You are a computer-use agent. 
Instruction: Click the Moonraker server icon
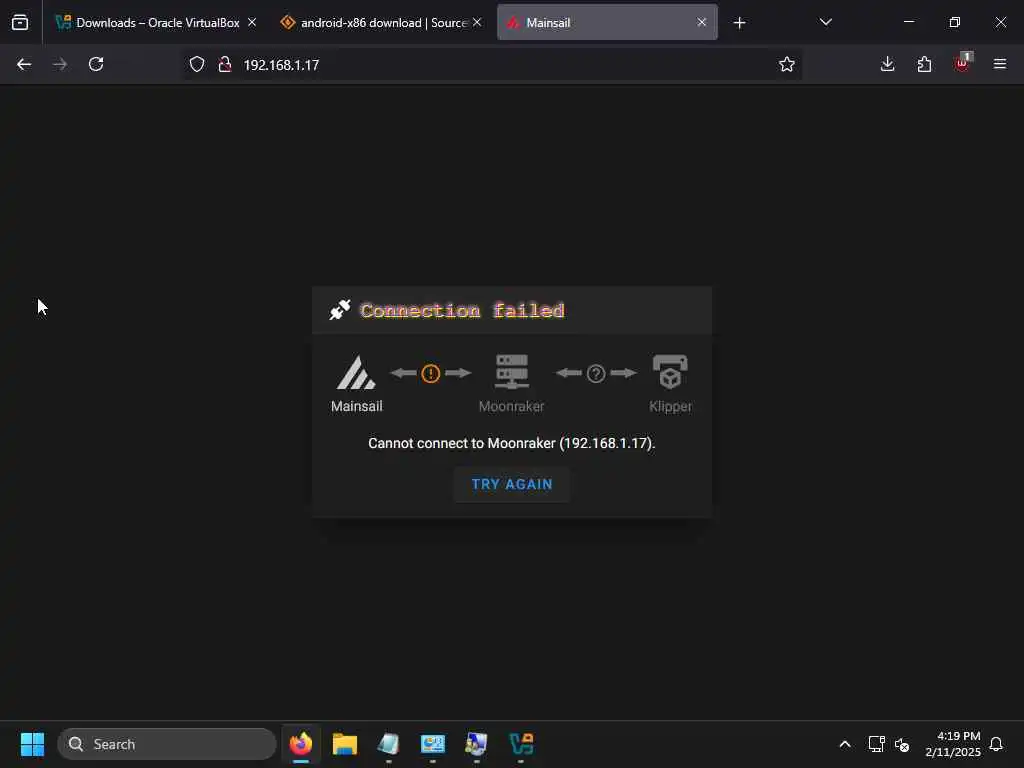coord(512,372)
